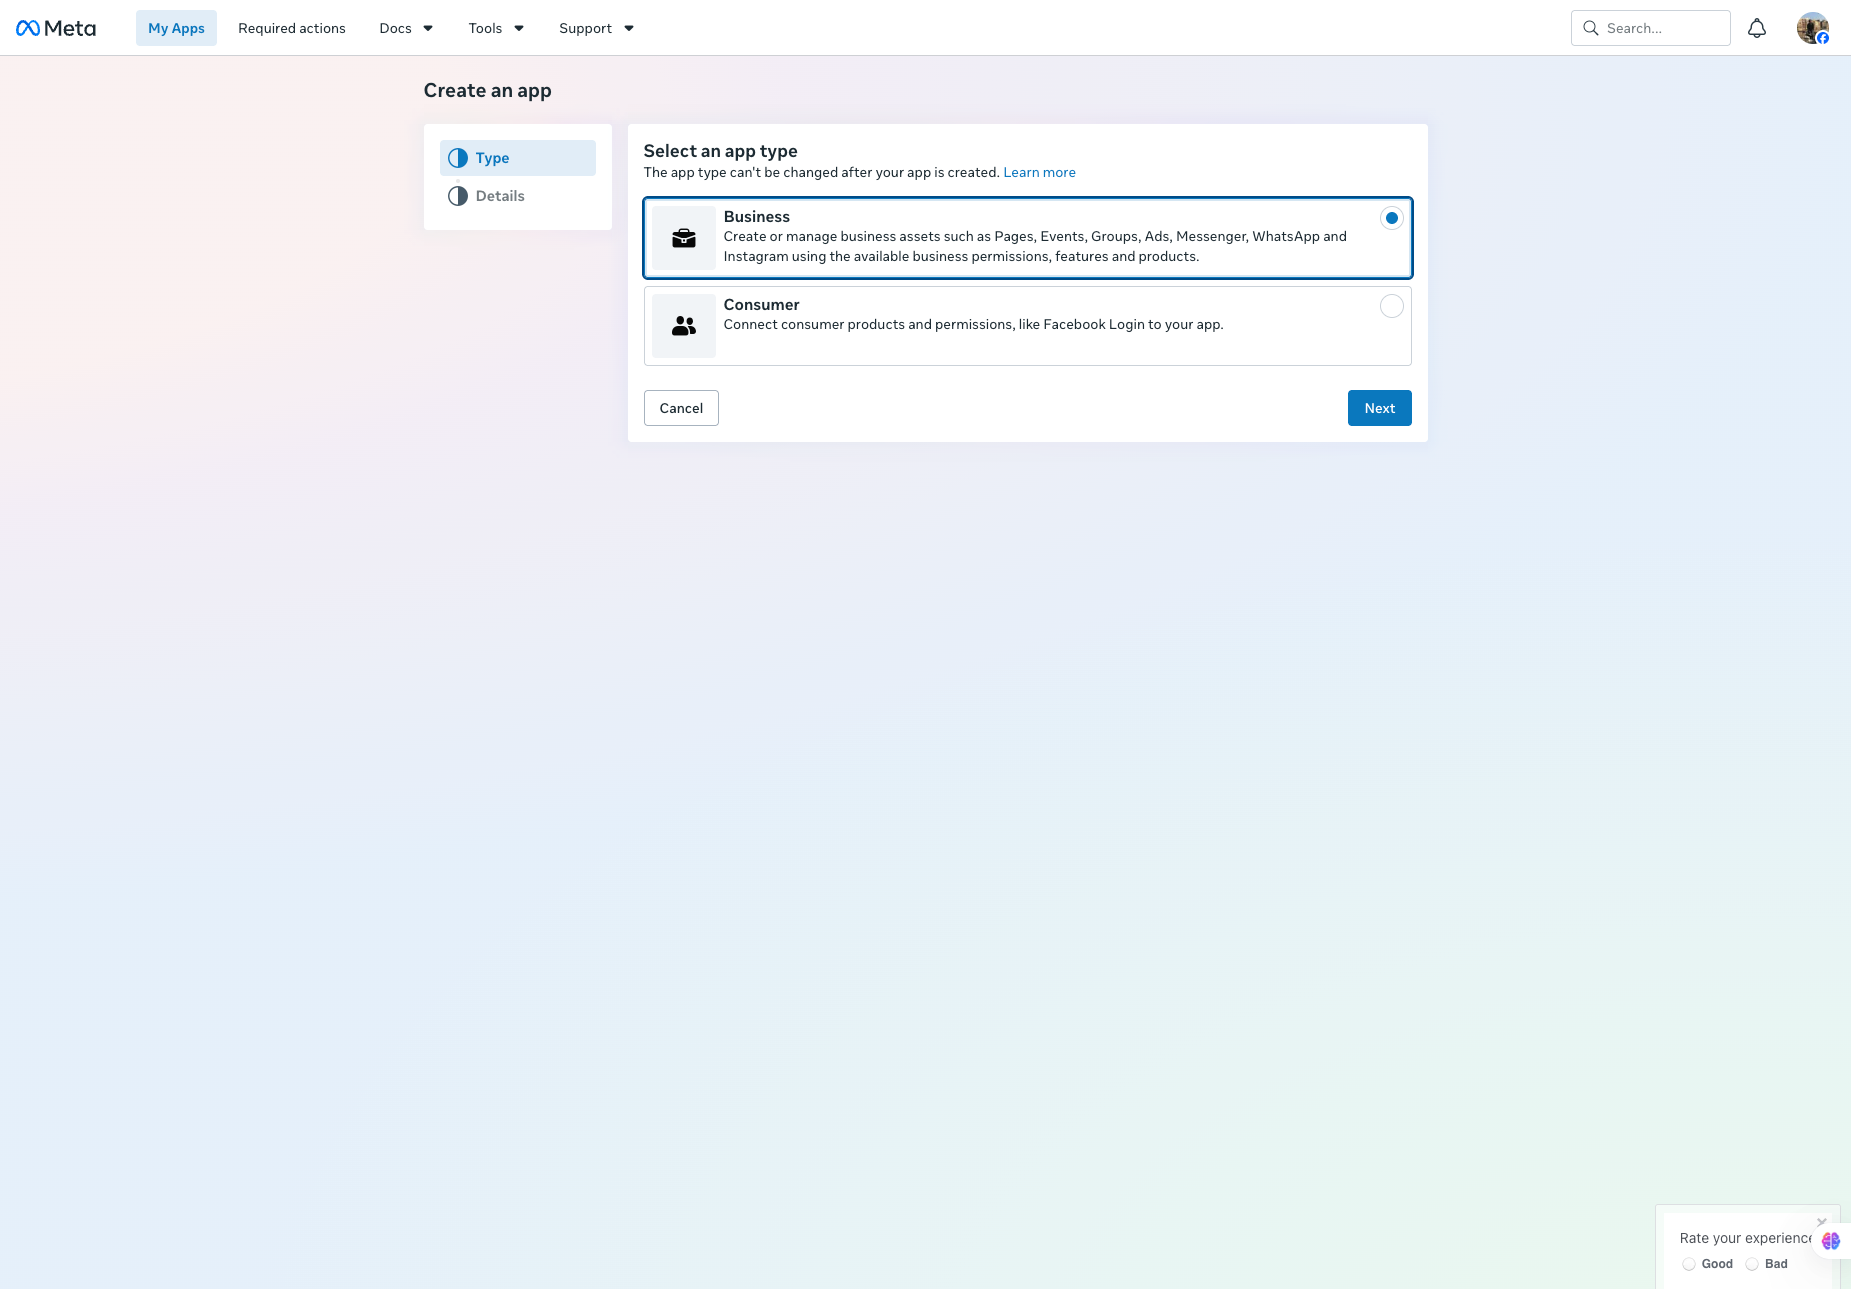Viewport: 1851px width, 1289px height.
Task: Click the Consumer description text
Action: [974, 324]
